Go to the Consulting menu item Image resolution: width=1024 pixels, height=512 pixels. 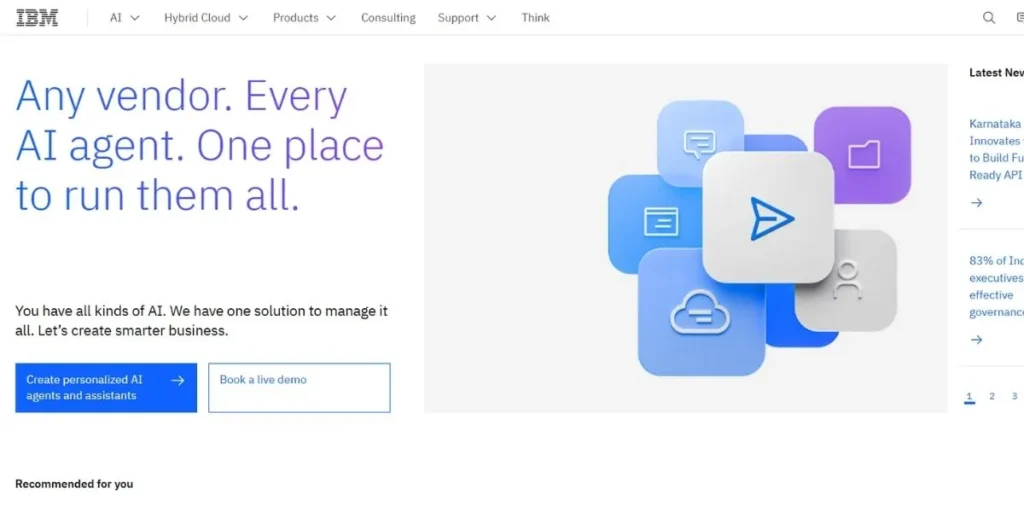pyautogui.click(x=388, y=17)
